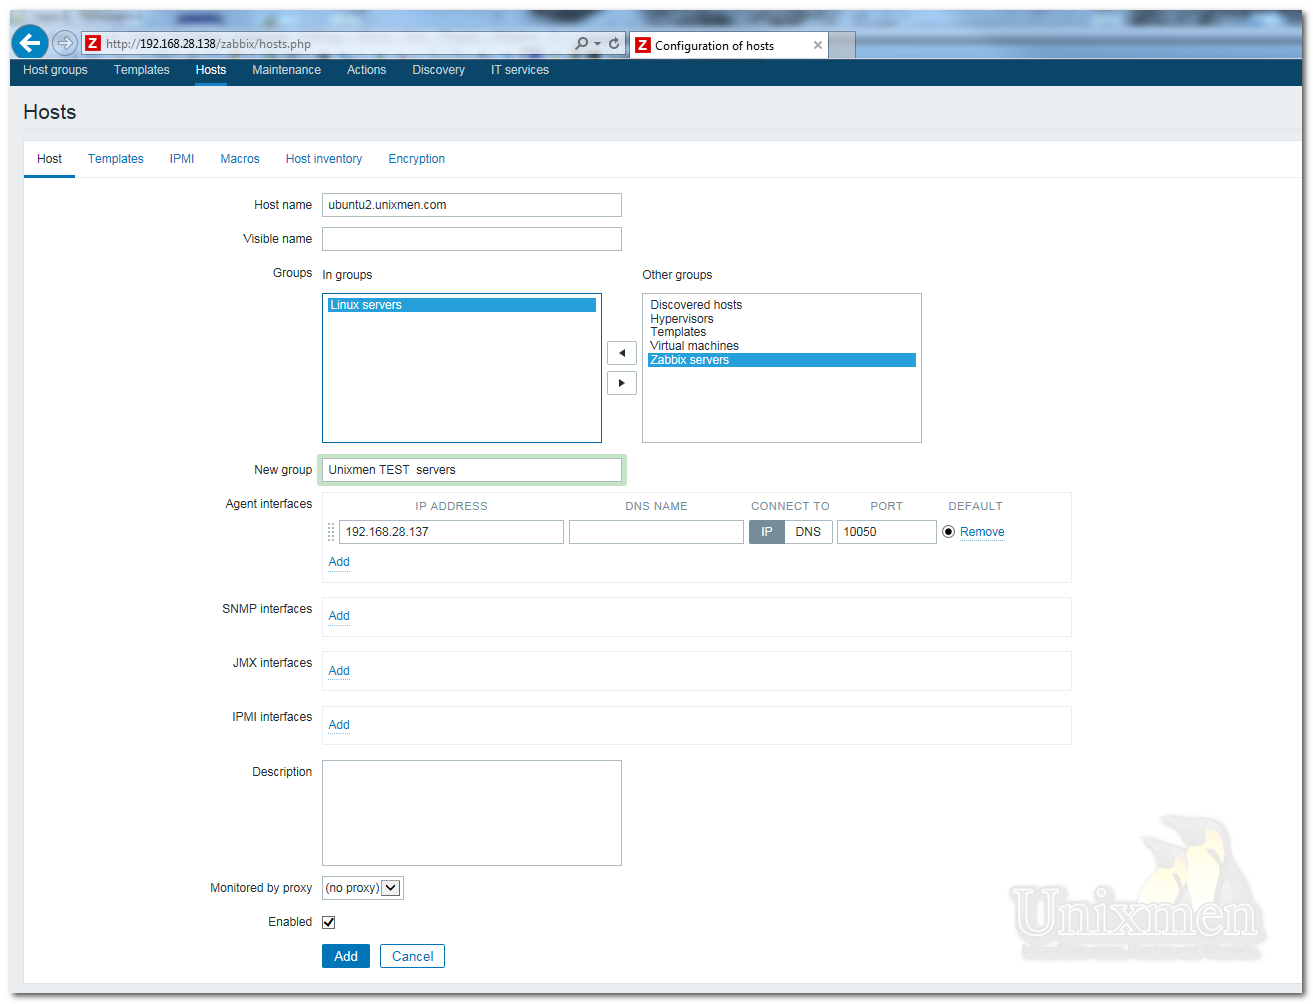Open the IT services menu
Viewport: 1313px width, 1004px height.
click(520, 70)
